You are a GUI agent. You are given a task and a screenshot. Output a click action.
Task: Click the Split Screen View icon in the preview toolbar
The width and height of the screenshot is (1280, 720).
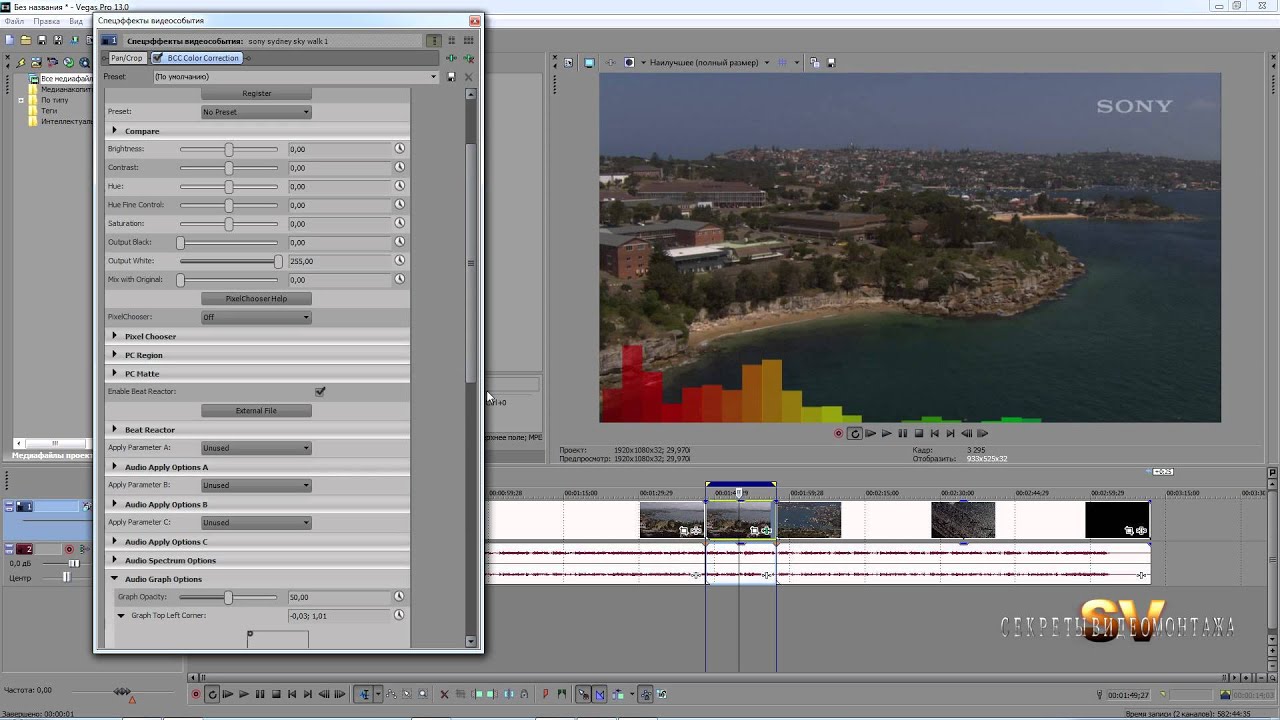629,62
